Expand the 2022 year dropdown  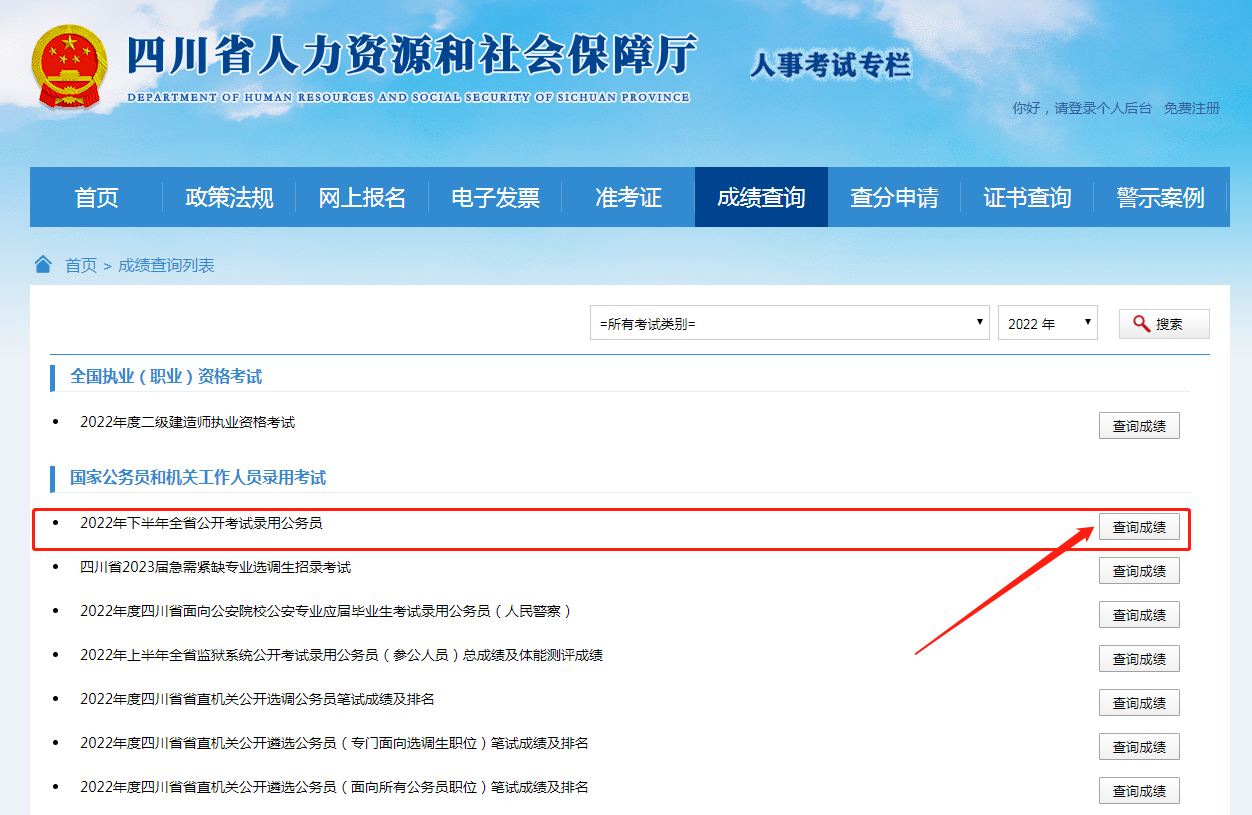click(1047, 323)
